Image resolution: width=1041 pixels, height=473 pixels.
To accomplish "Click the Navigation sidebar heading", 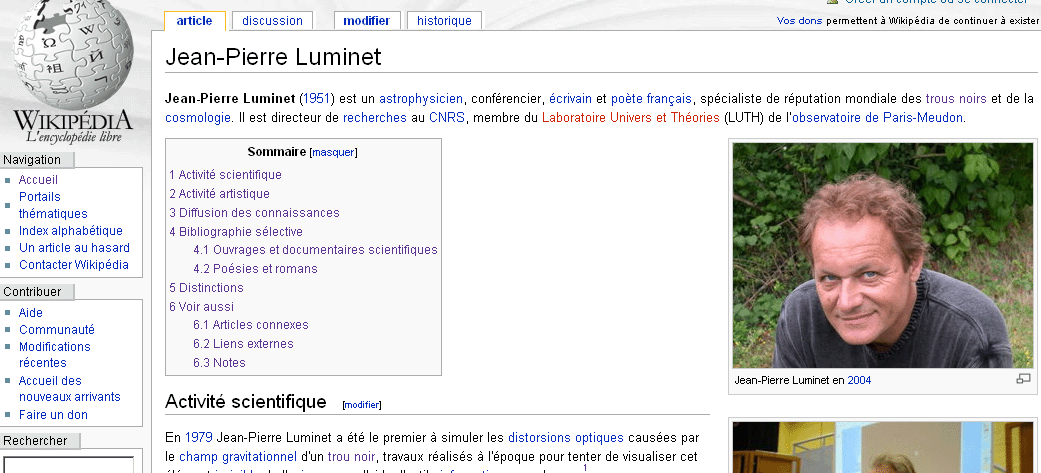I will tap(32, 160).
